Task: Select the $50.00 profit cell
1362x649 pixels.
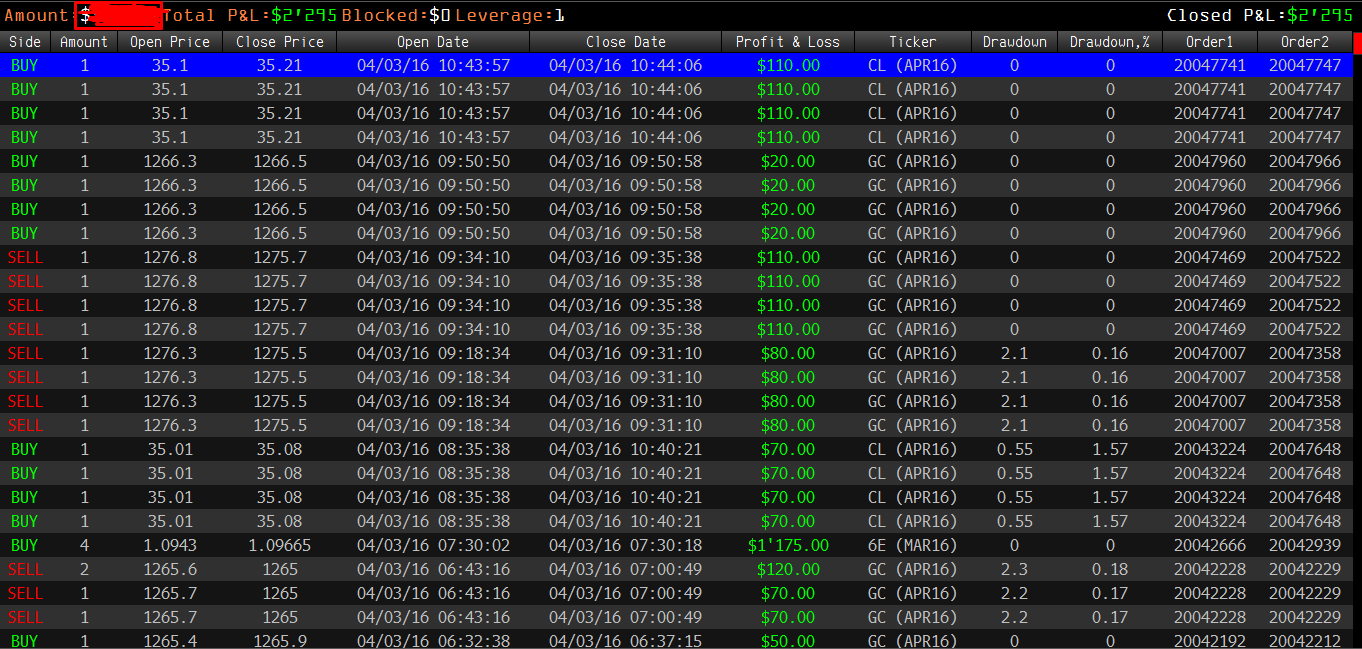Action: [788, 641]
